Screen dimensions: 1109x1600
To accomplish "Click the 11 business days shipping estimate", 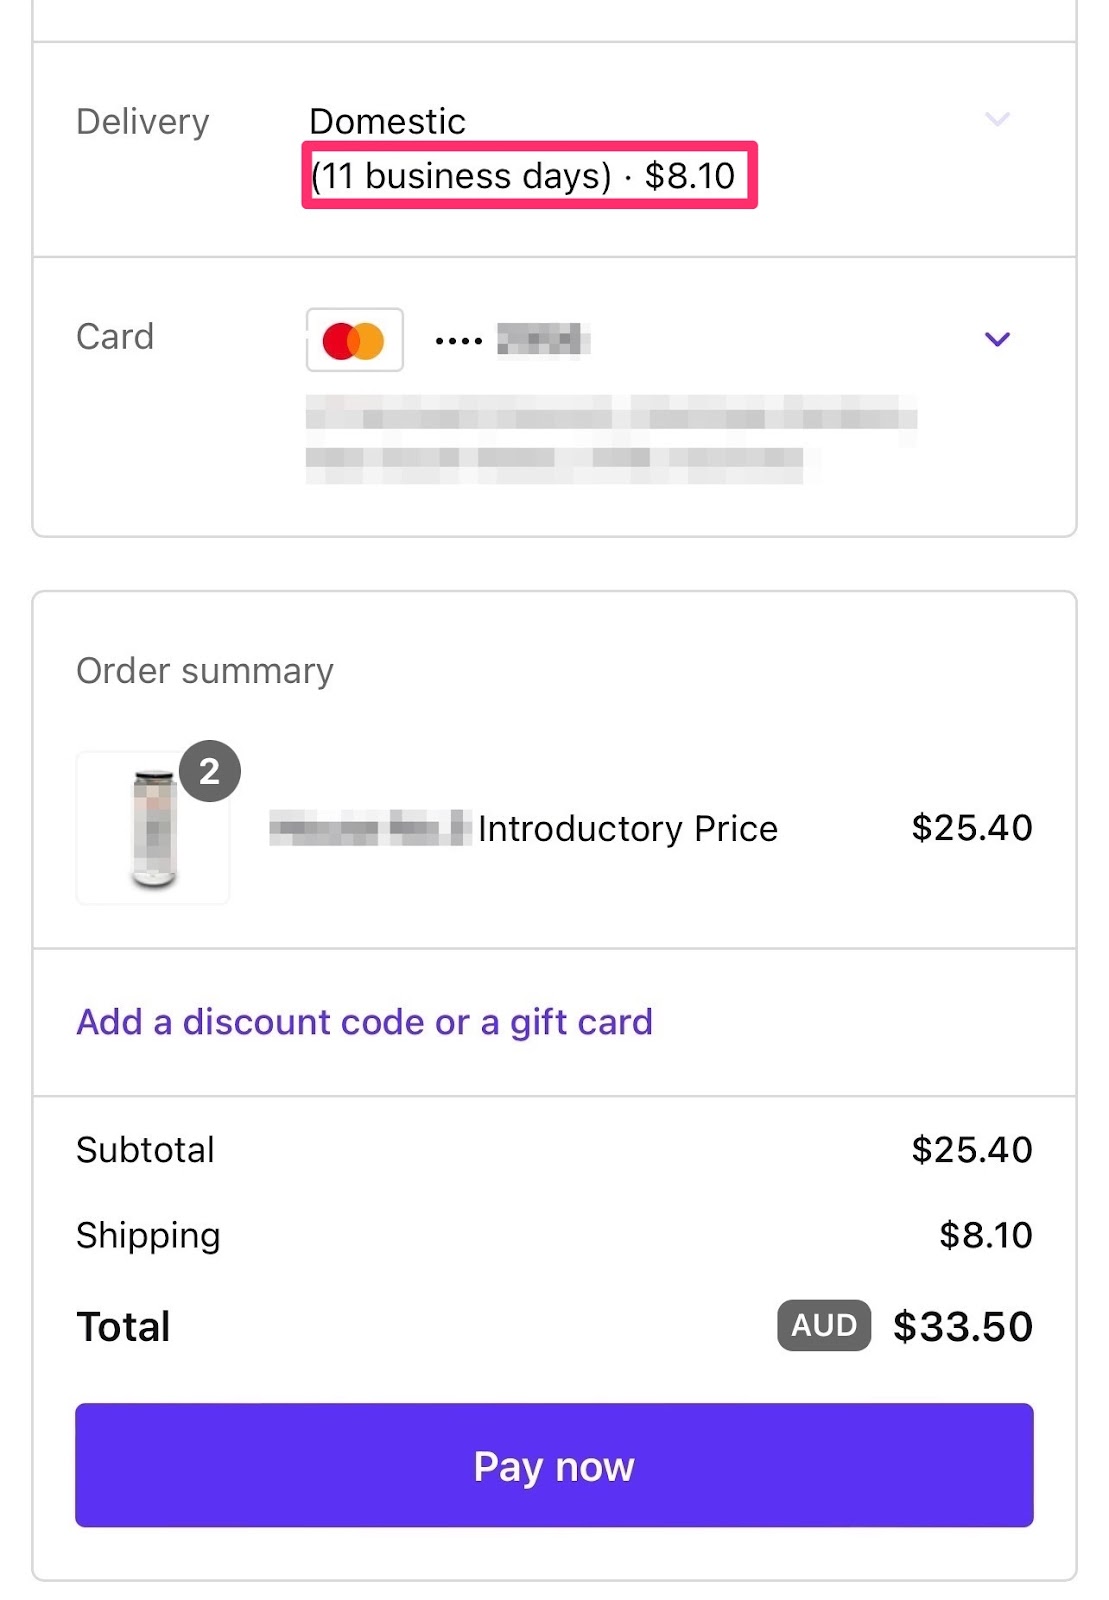I will [x=461, y=176].
